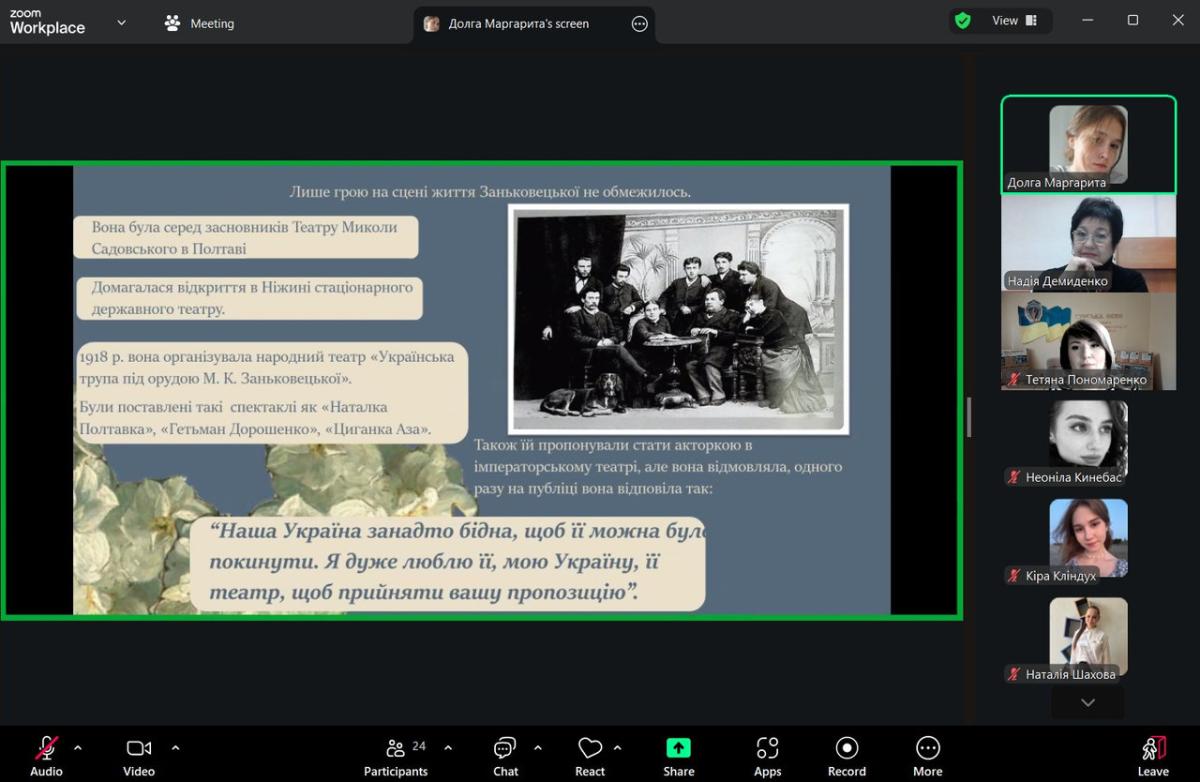Open the More options menu
The image size is (1200, 782).
point(927,756)
